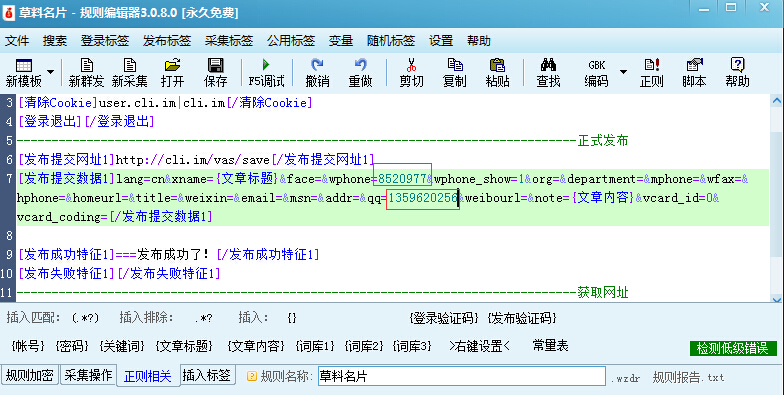Viewport: 784px width, 395px height.
Task: Switch to the 采集操作 tab
Action: point(88,375)
